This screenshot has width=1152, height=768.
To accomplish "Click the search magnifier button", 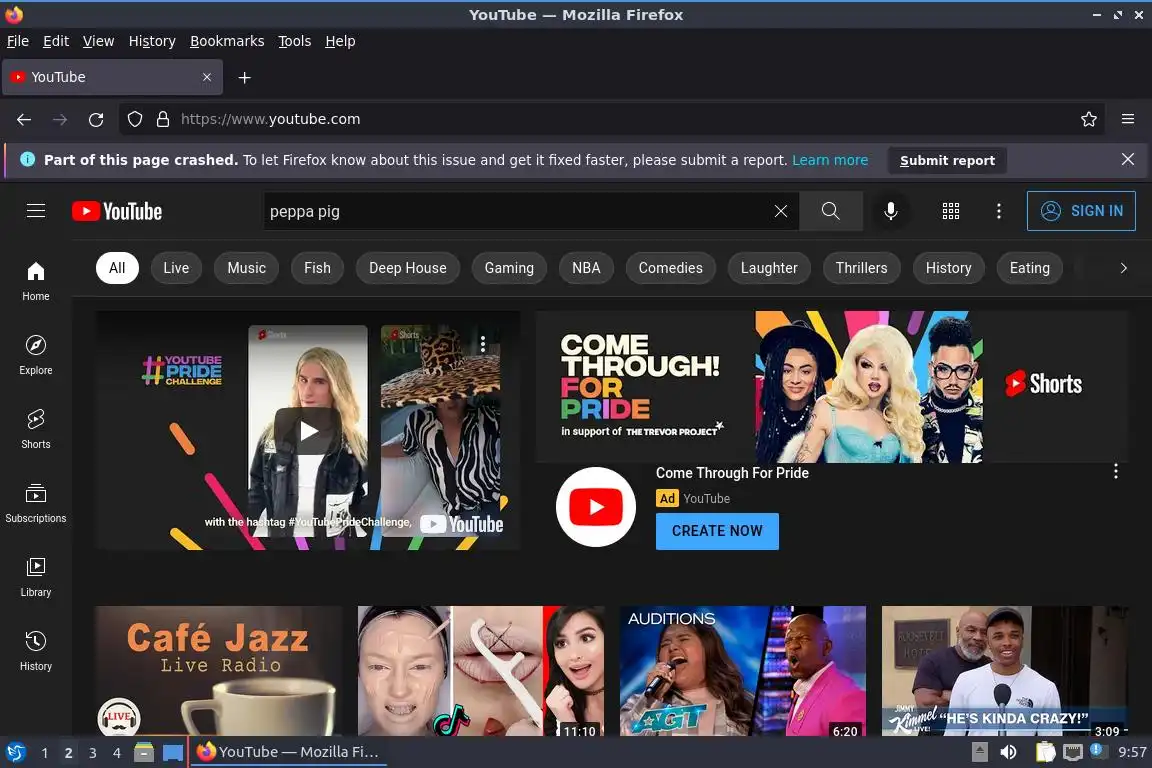I will [x=831, y=212].
